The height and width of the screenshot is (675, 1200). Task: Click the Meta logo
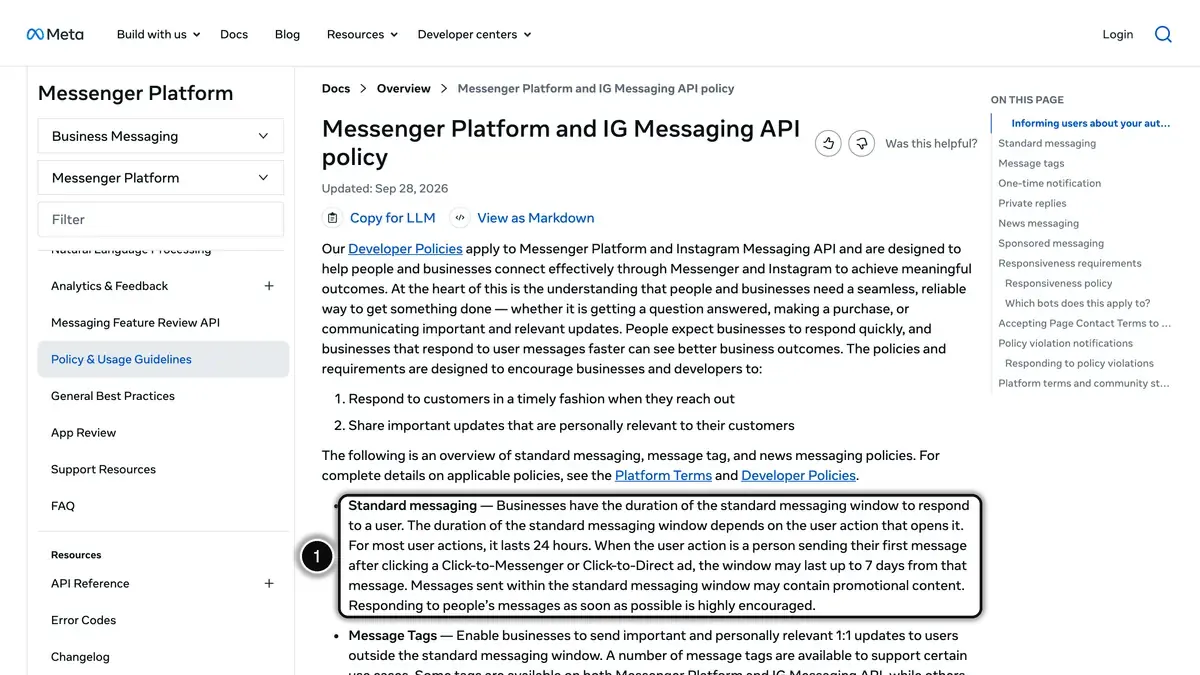point(55,34)
